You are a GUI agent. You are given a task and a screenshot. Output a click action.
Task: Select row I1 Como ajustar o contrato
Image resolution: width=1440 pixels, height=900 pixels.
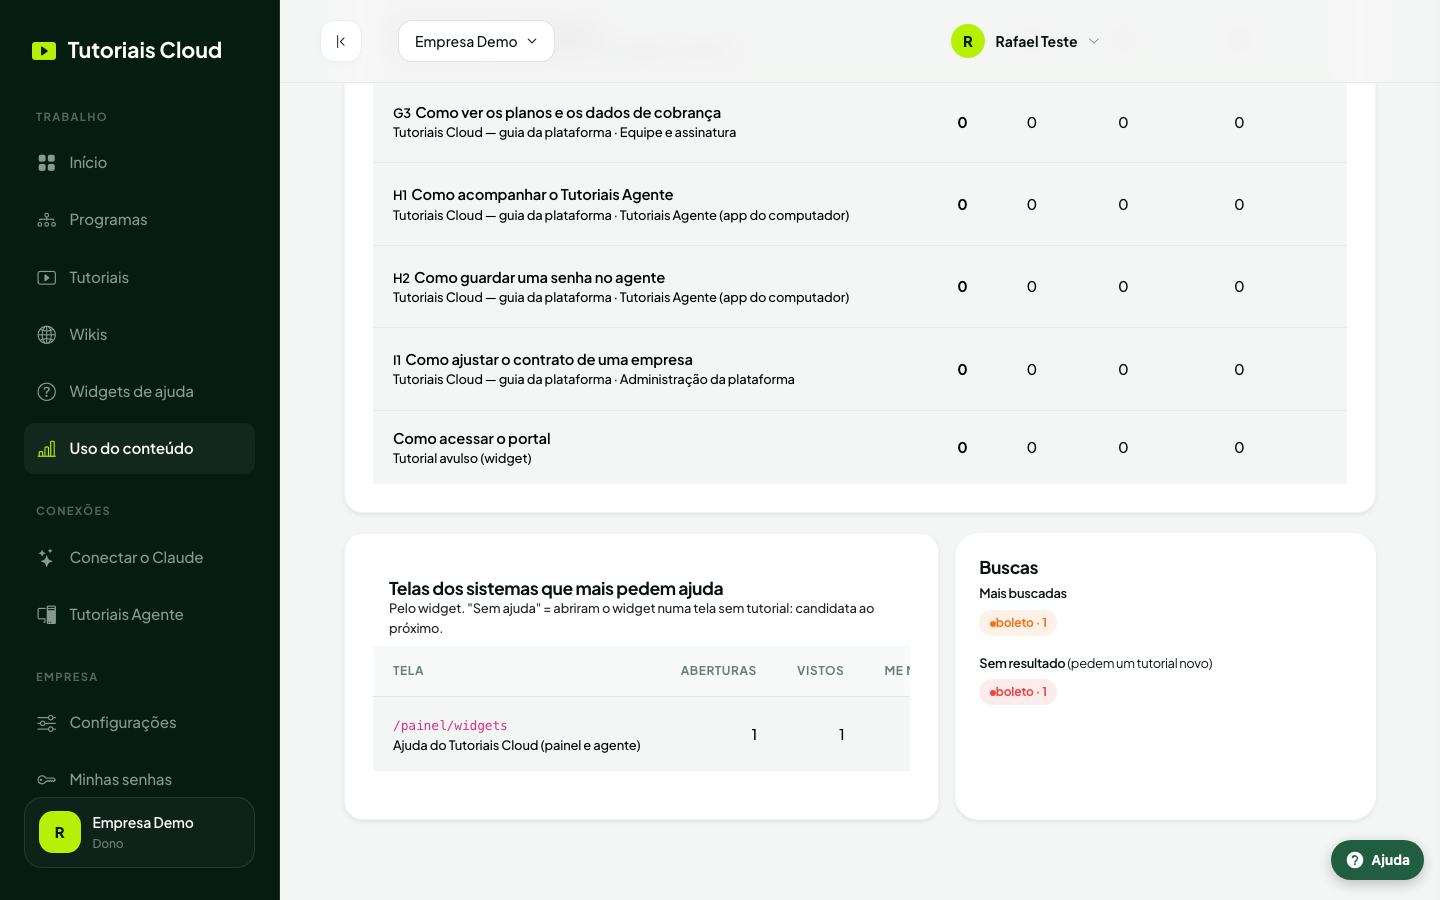(x=860, y=369)
